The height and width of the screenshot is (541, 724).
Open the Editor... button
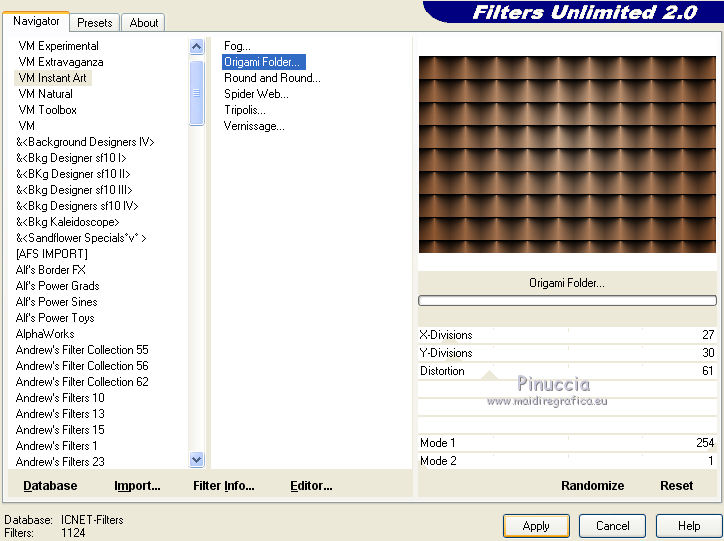pos(311,486)
